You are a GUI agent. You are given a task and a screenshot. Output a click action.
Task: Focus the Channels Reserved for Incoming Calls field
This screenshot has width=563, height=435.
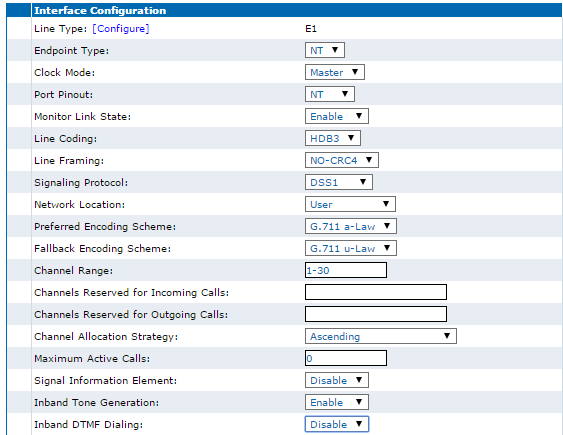(x=376, y=292)
